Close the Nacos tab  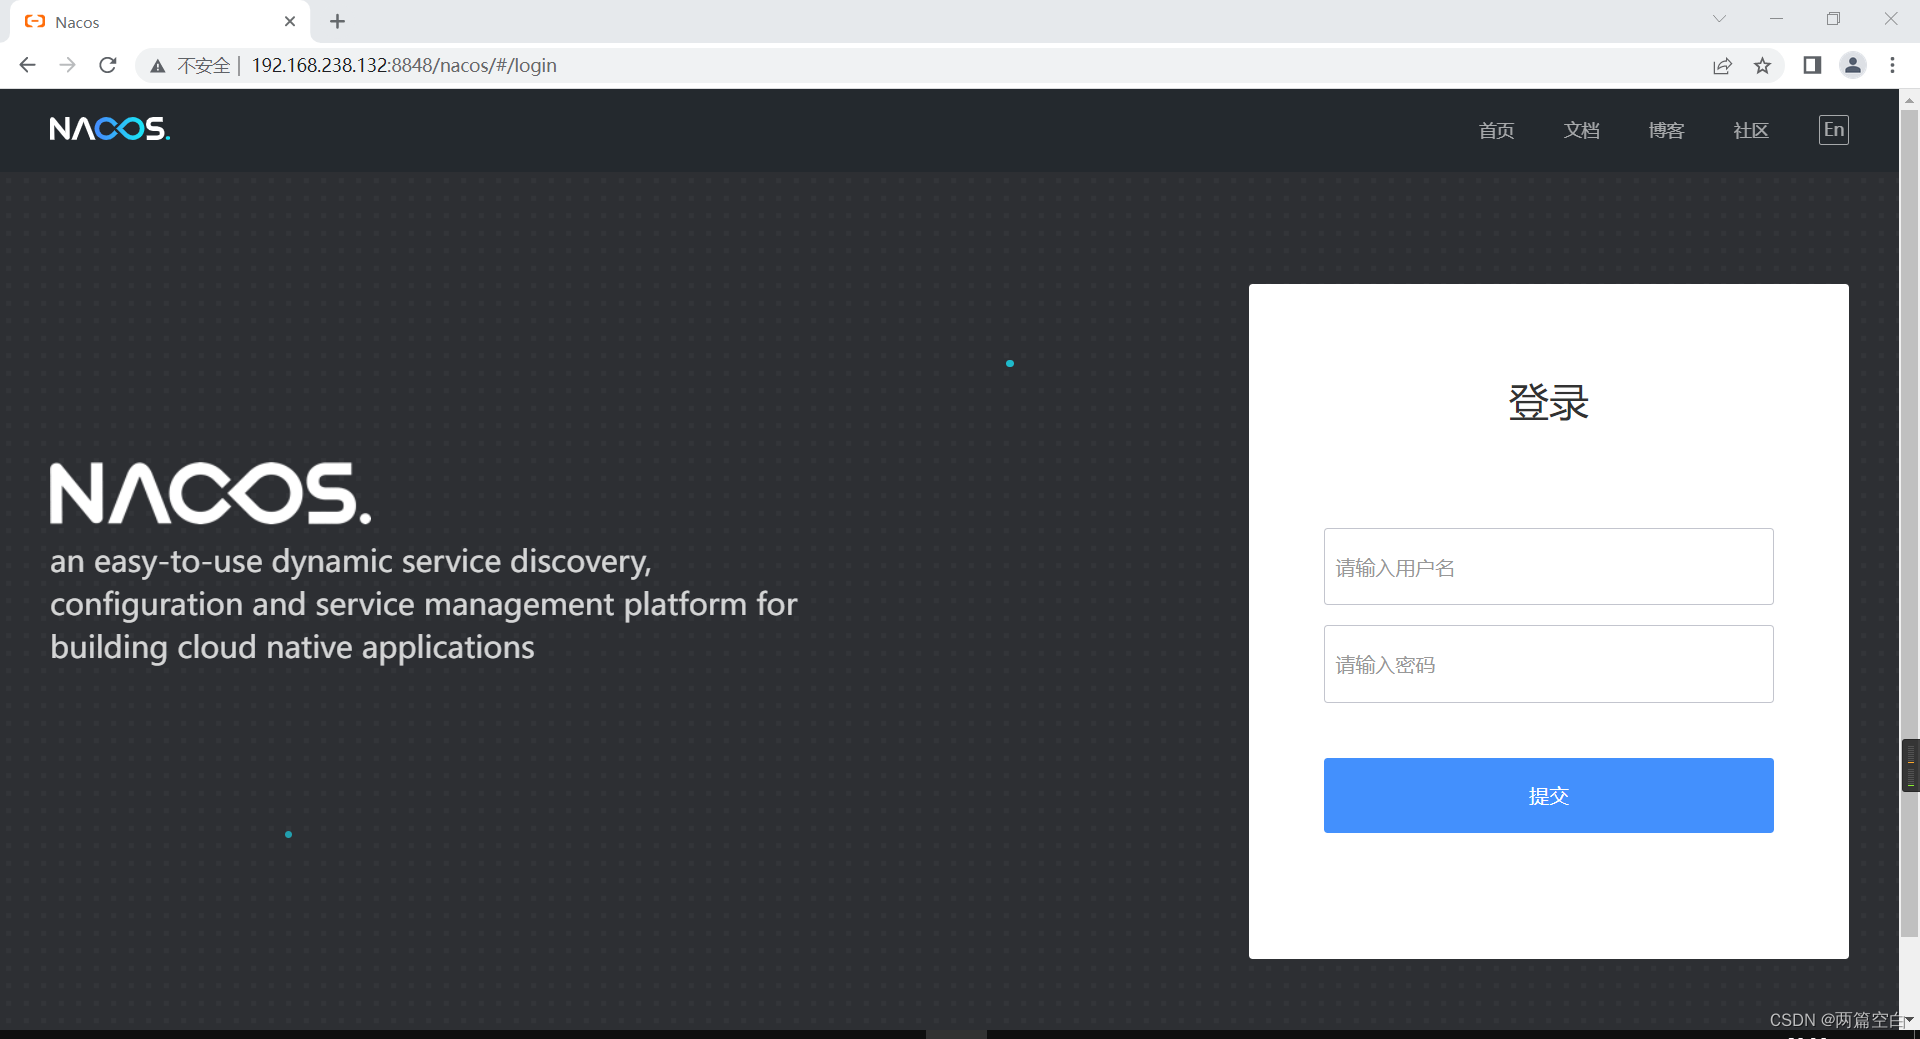pos(290,21)
